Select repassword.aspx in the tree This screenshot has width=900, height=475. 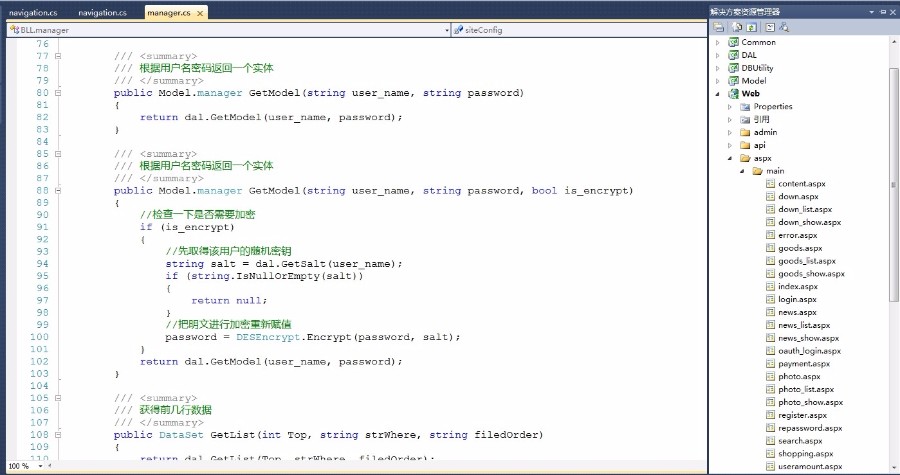[x=810, y=428]
